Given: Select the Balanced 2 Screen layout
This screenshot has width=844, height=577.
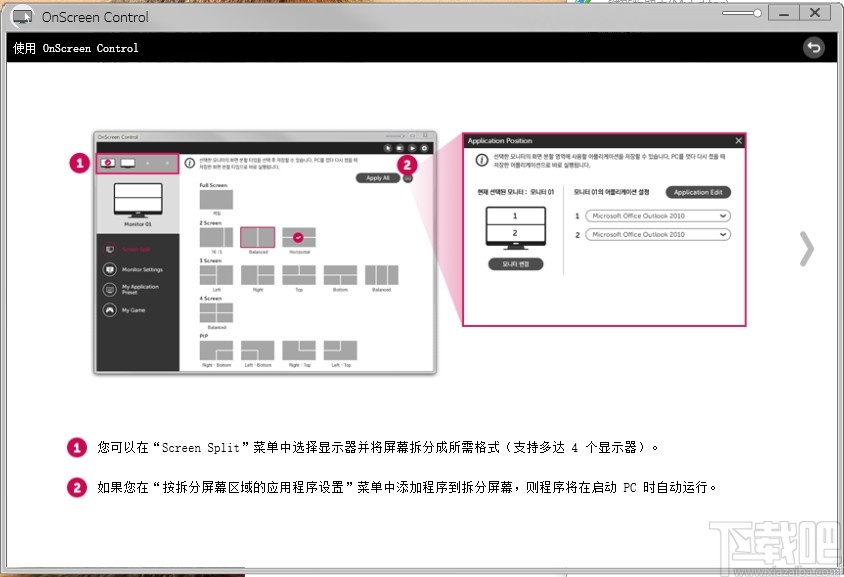Looking at the screenshot, I should coord(259,235).
